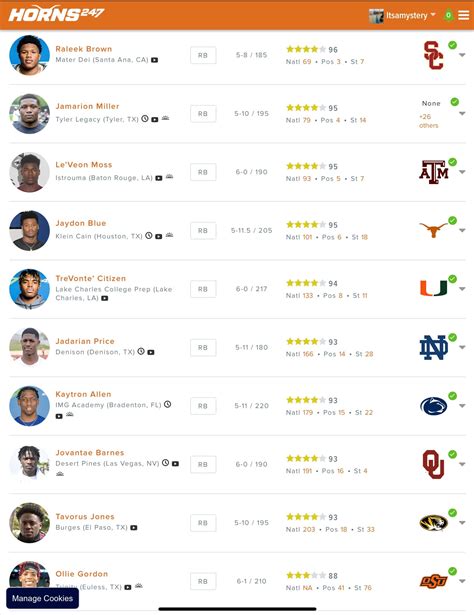Click Manage Cookies button
Screen dimensions: 474x615
click(x=42, y=598)
